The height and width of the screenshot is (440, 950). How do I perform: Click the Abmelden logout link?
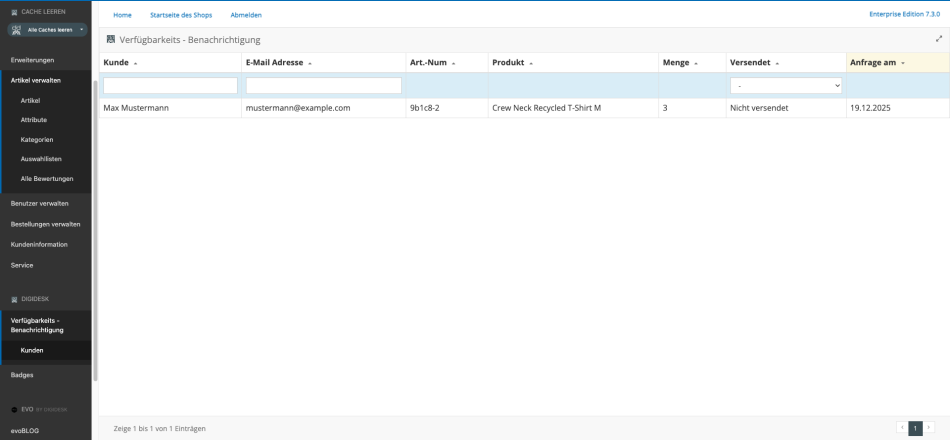coord(246,15)
